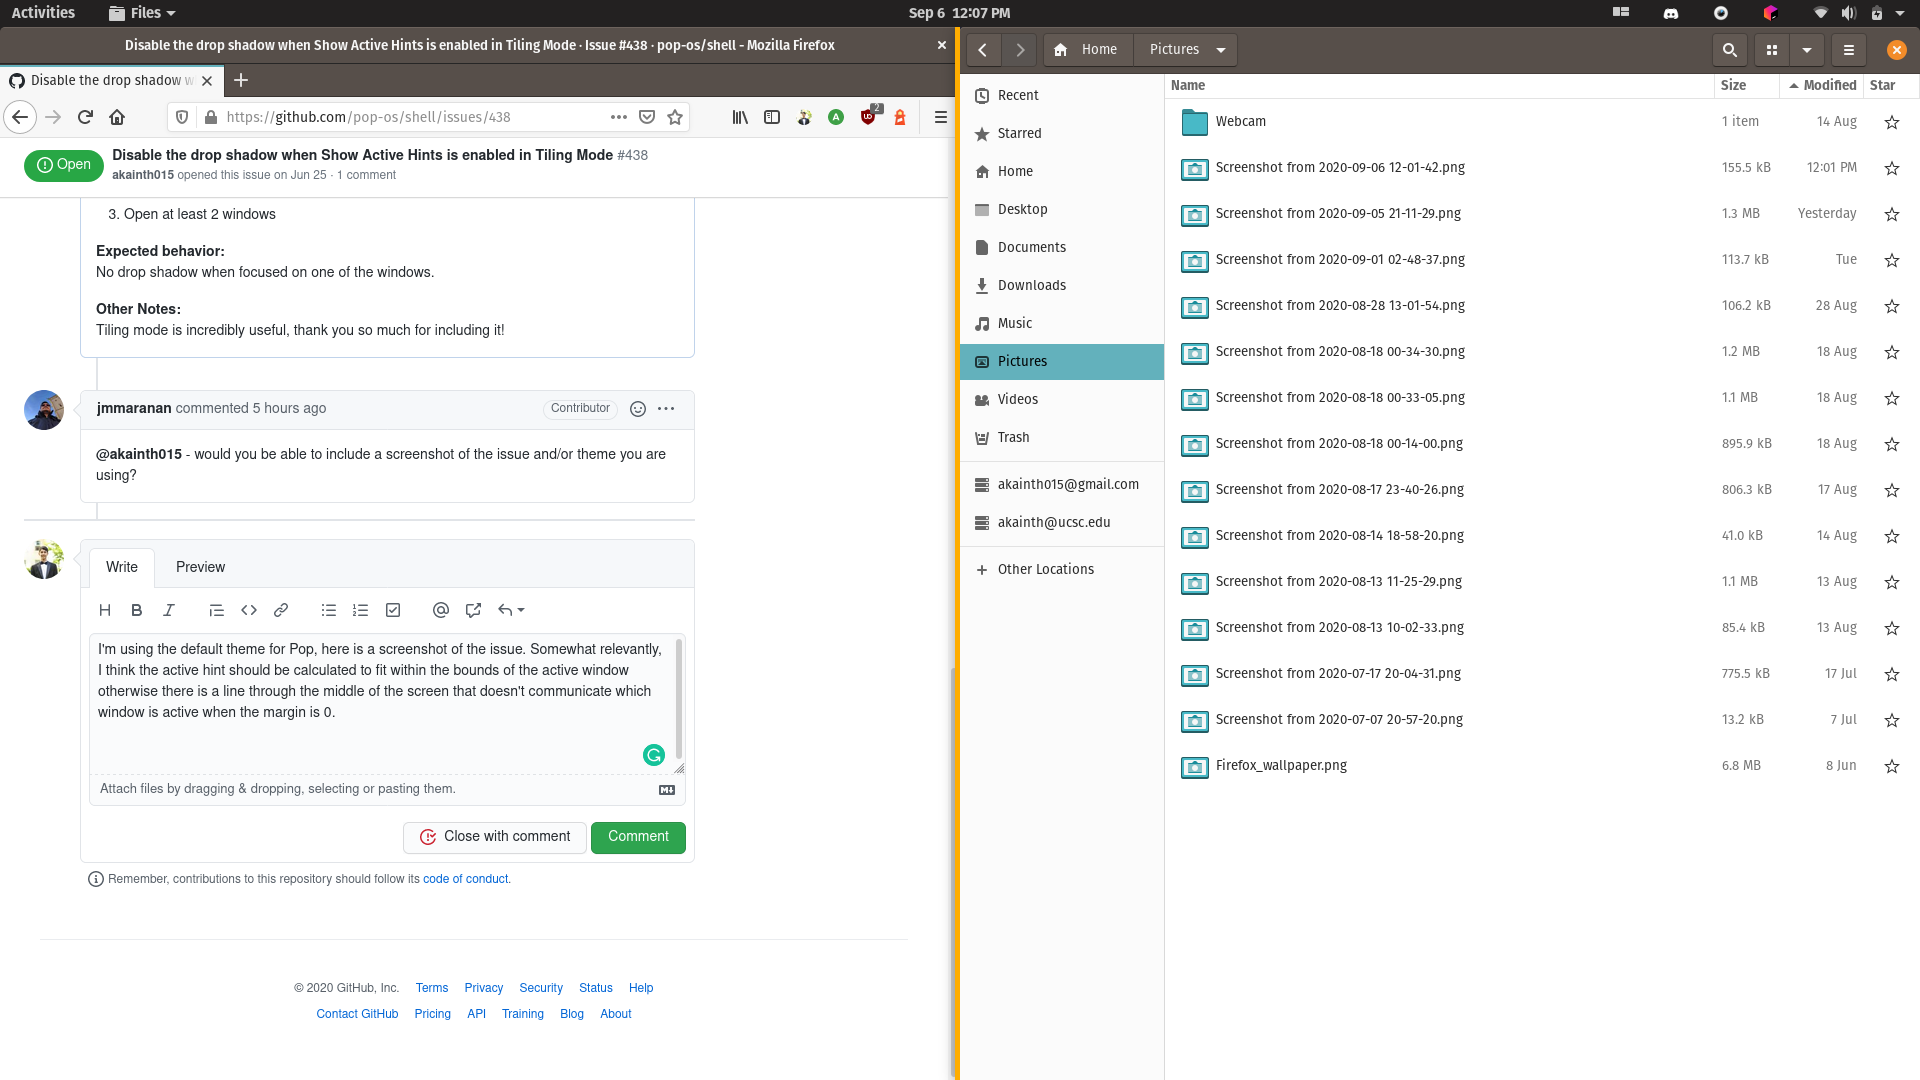
Task: Click the Close with comment button
Action: [494, 837]
